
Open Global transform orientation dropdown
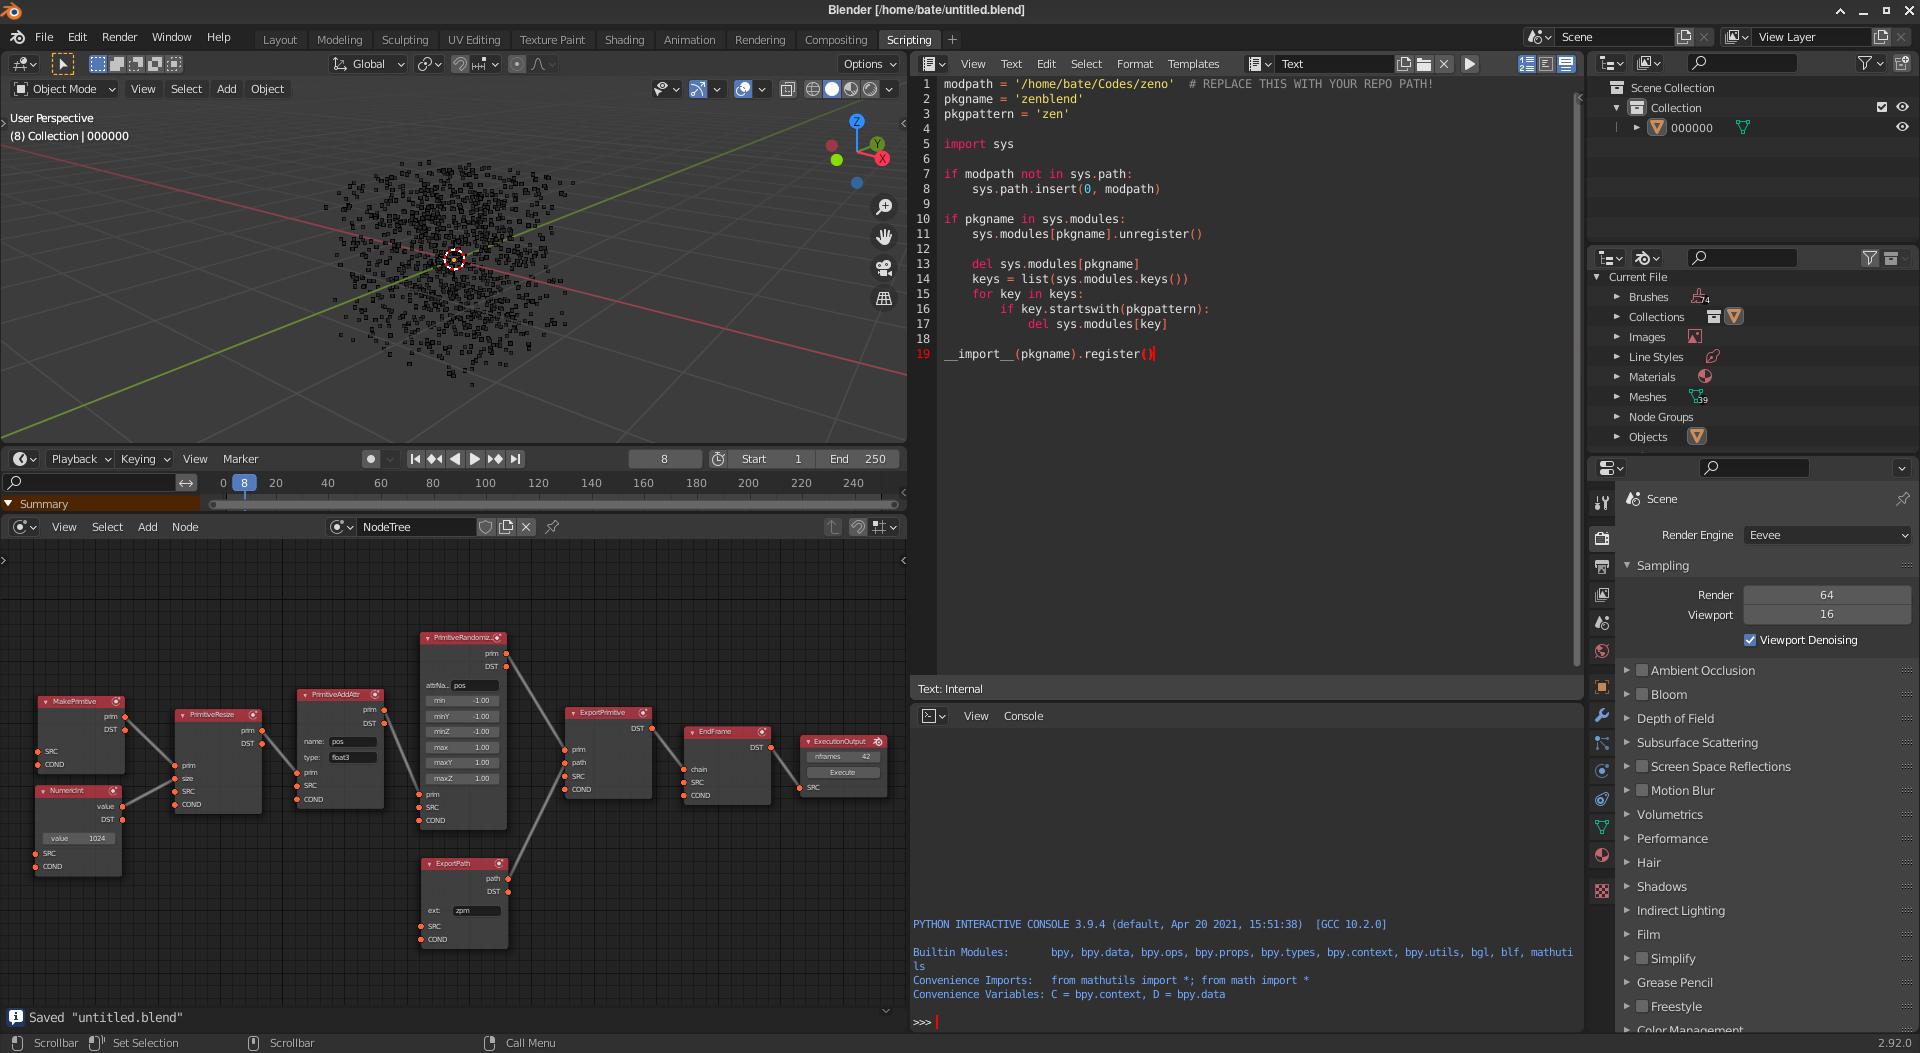point(368,64)
